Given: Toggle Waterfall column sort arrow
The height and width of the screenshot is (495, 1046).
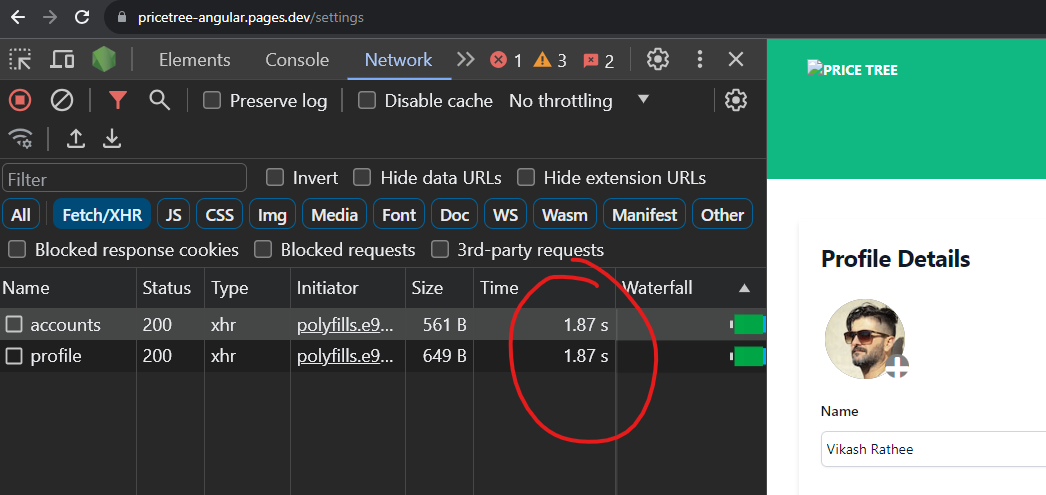Looking at the screenshot, I should tap(744, 288).
